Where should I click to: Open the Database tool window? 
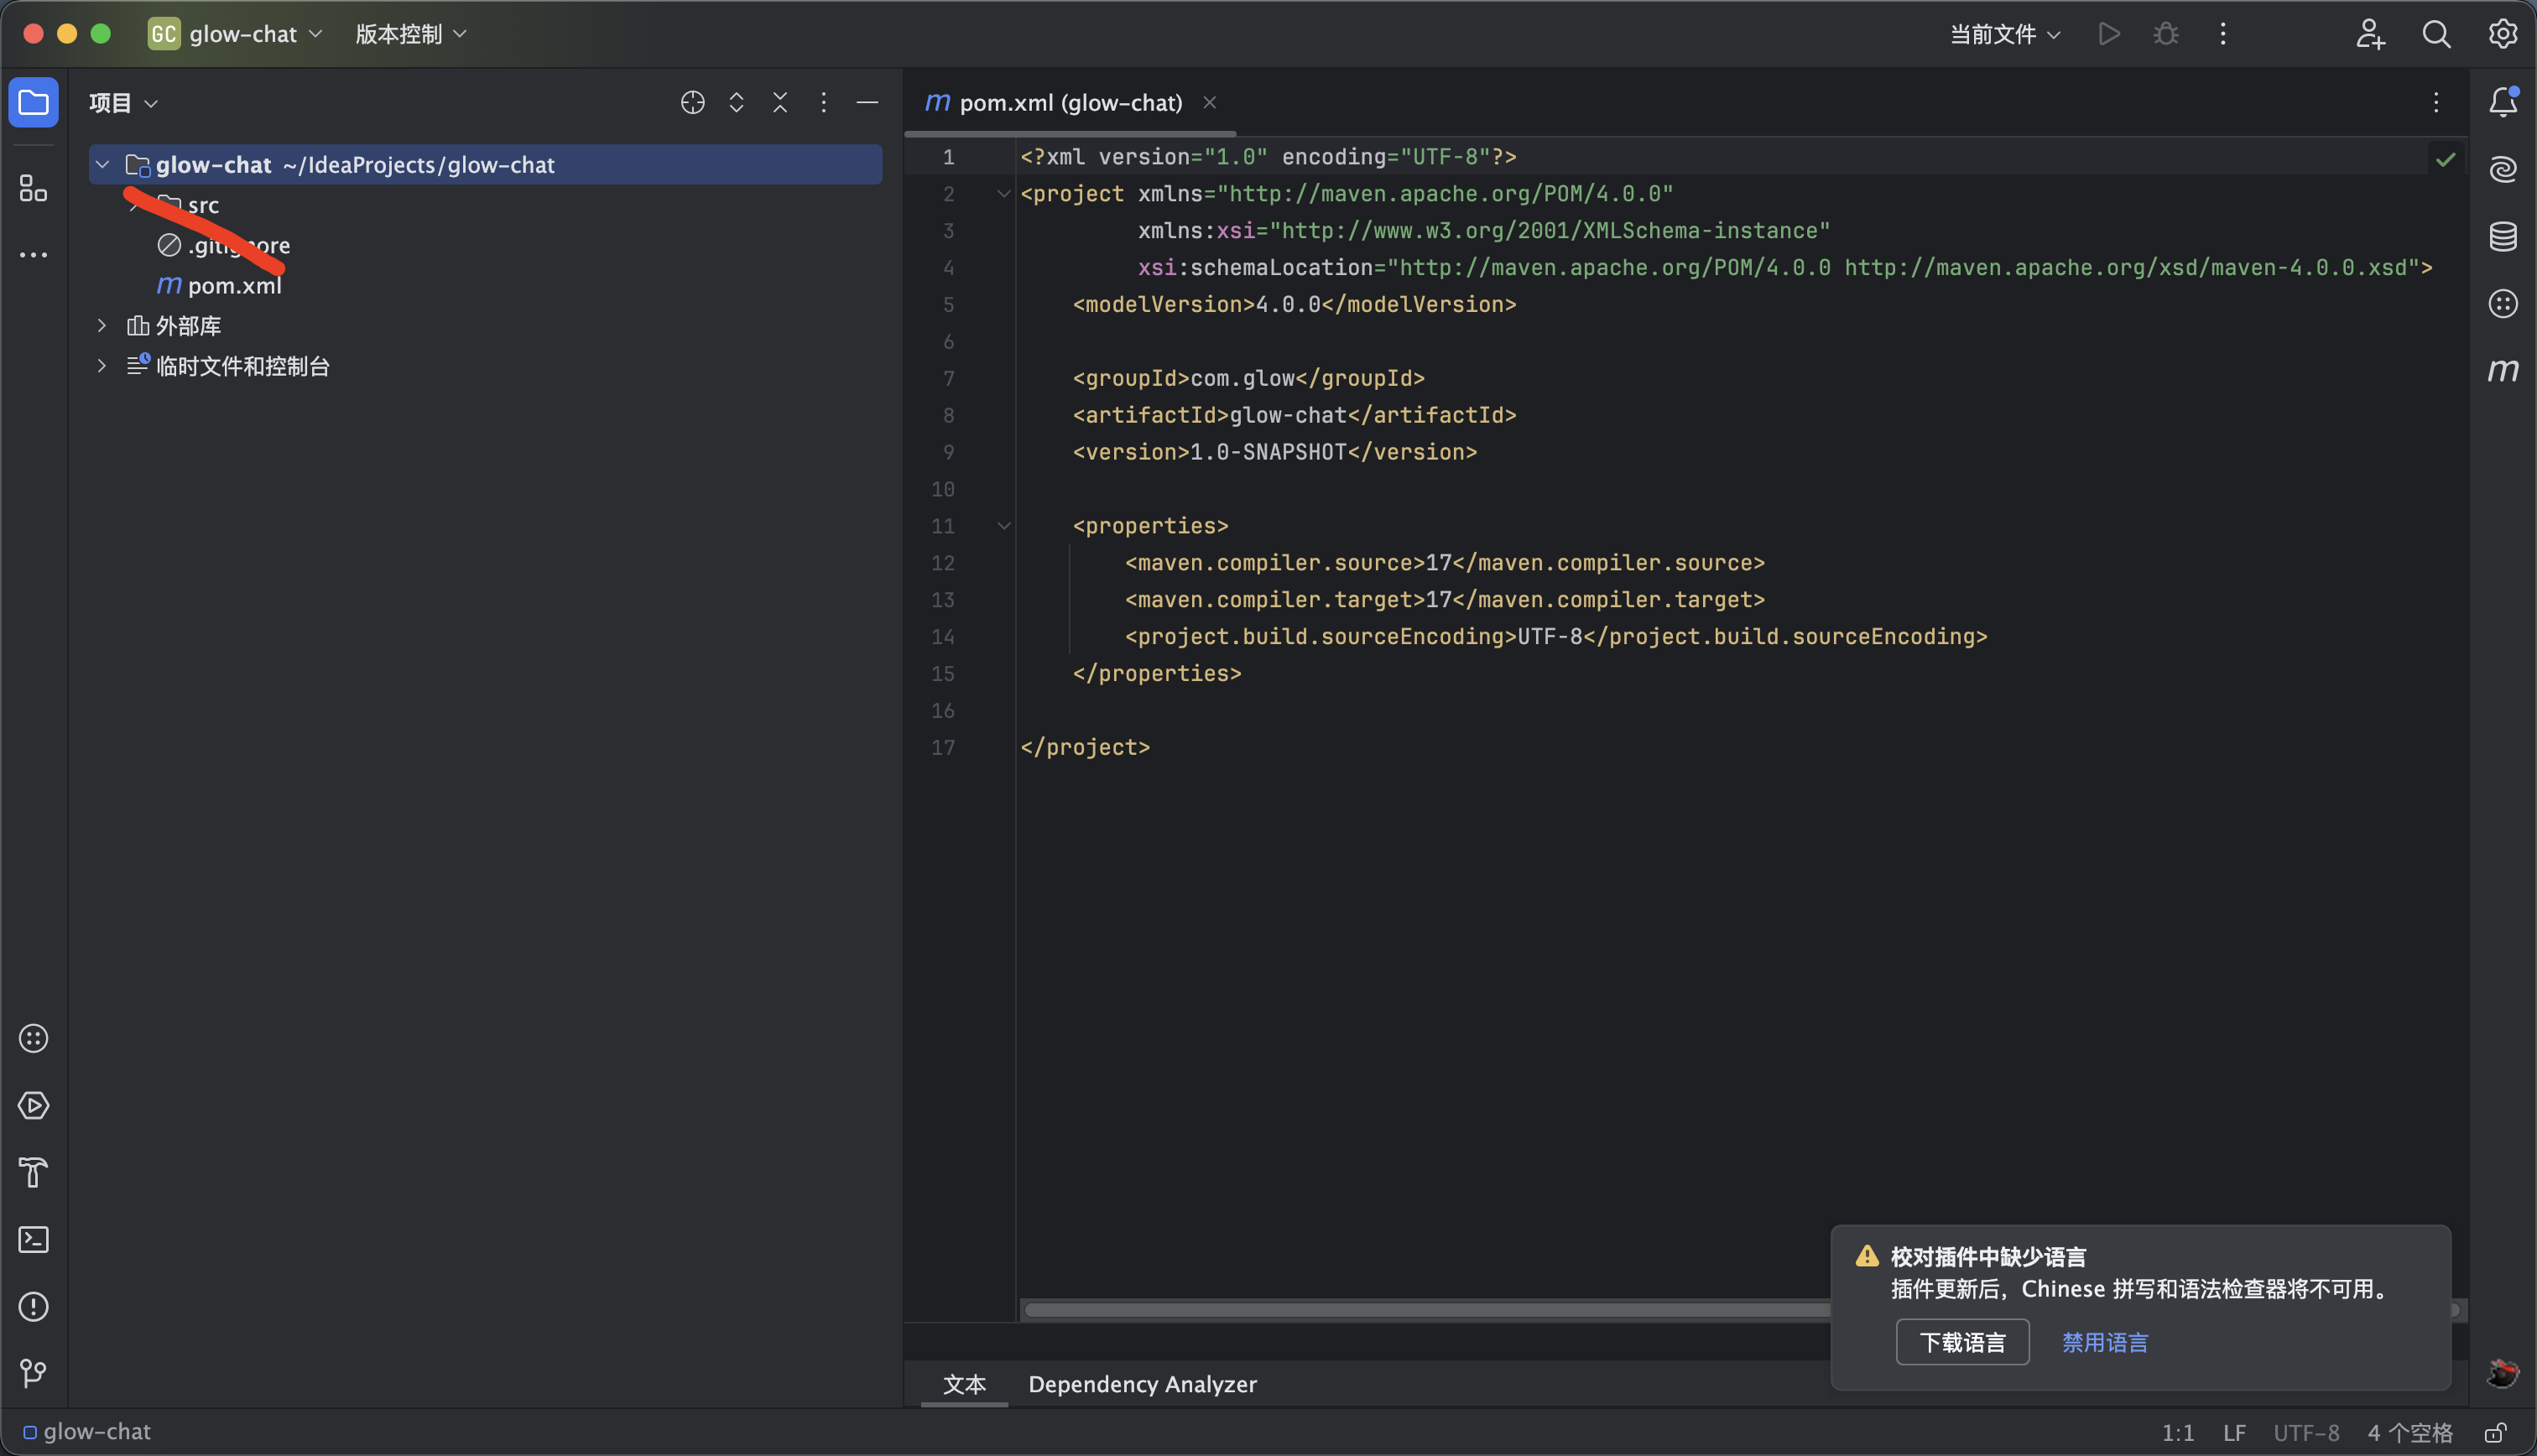(x=2502, y=237)
